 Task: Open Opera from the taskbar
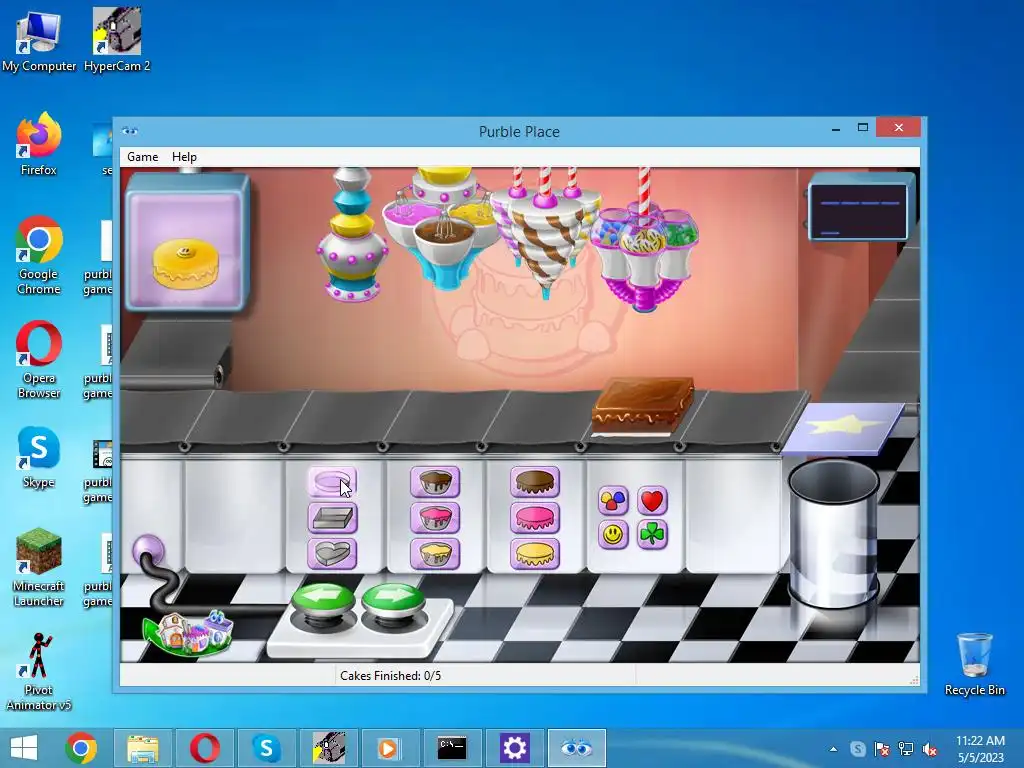coord(204,748)
